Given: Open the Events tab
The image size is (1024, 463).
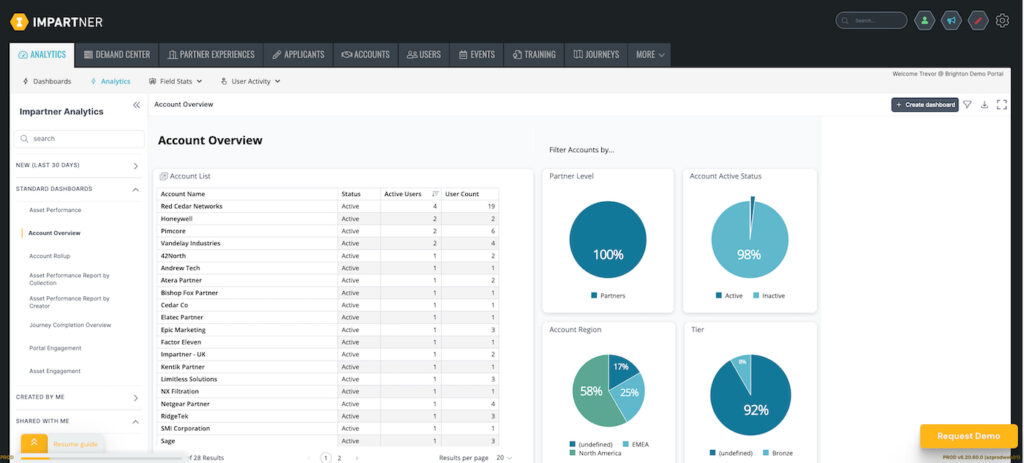Looking at the screenshot, I should 477,55.
